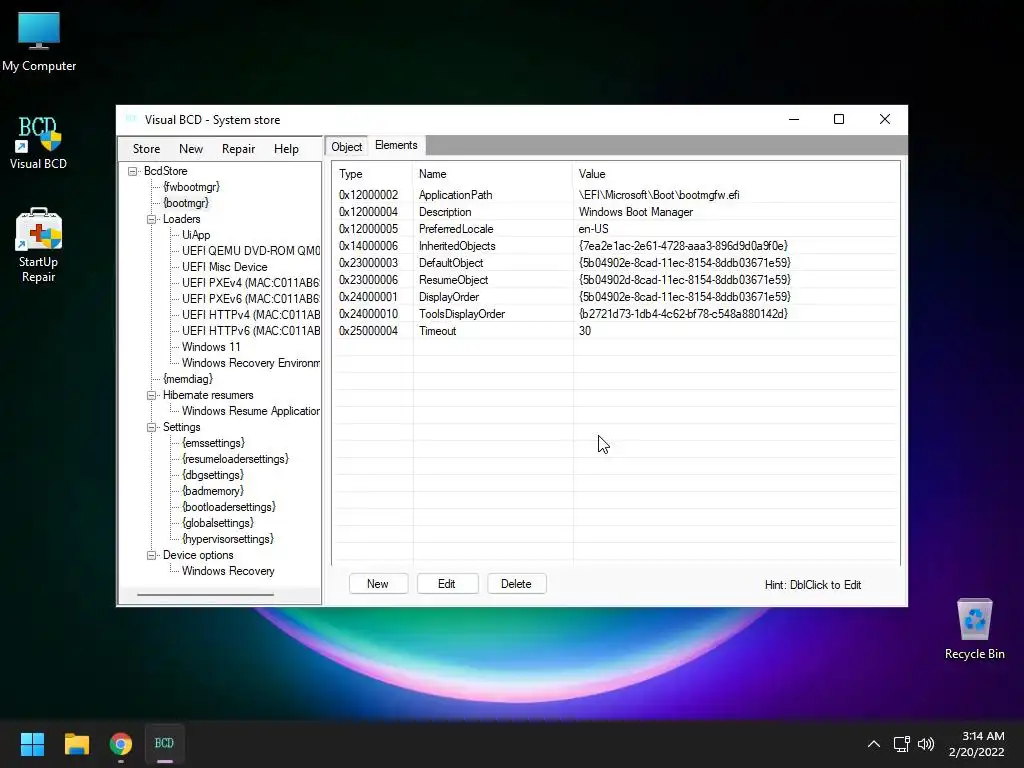The height and width of the screenshot is (768, 1024).
Task: Show hidden tray icons chevron
Action: point(874,744)
